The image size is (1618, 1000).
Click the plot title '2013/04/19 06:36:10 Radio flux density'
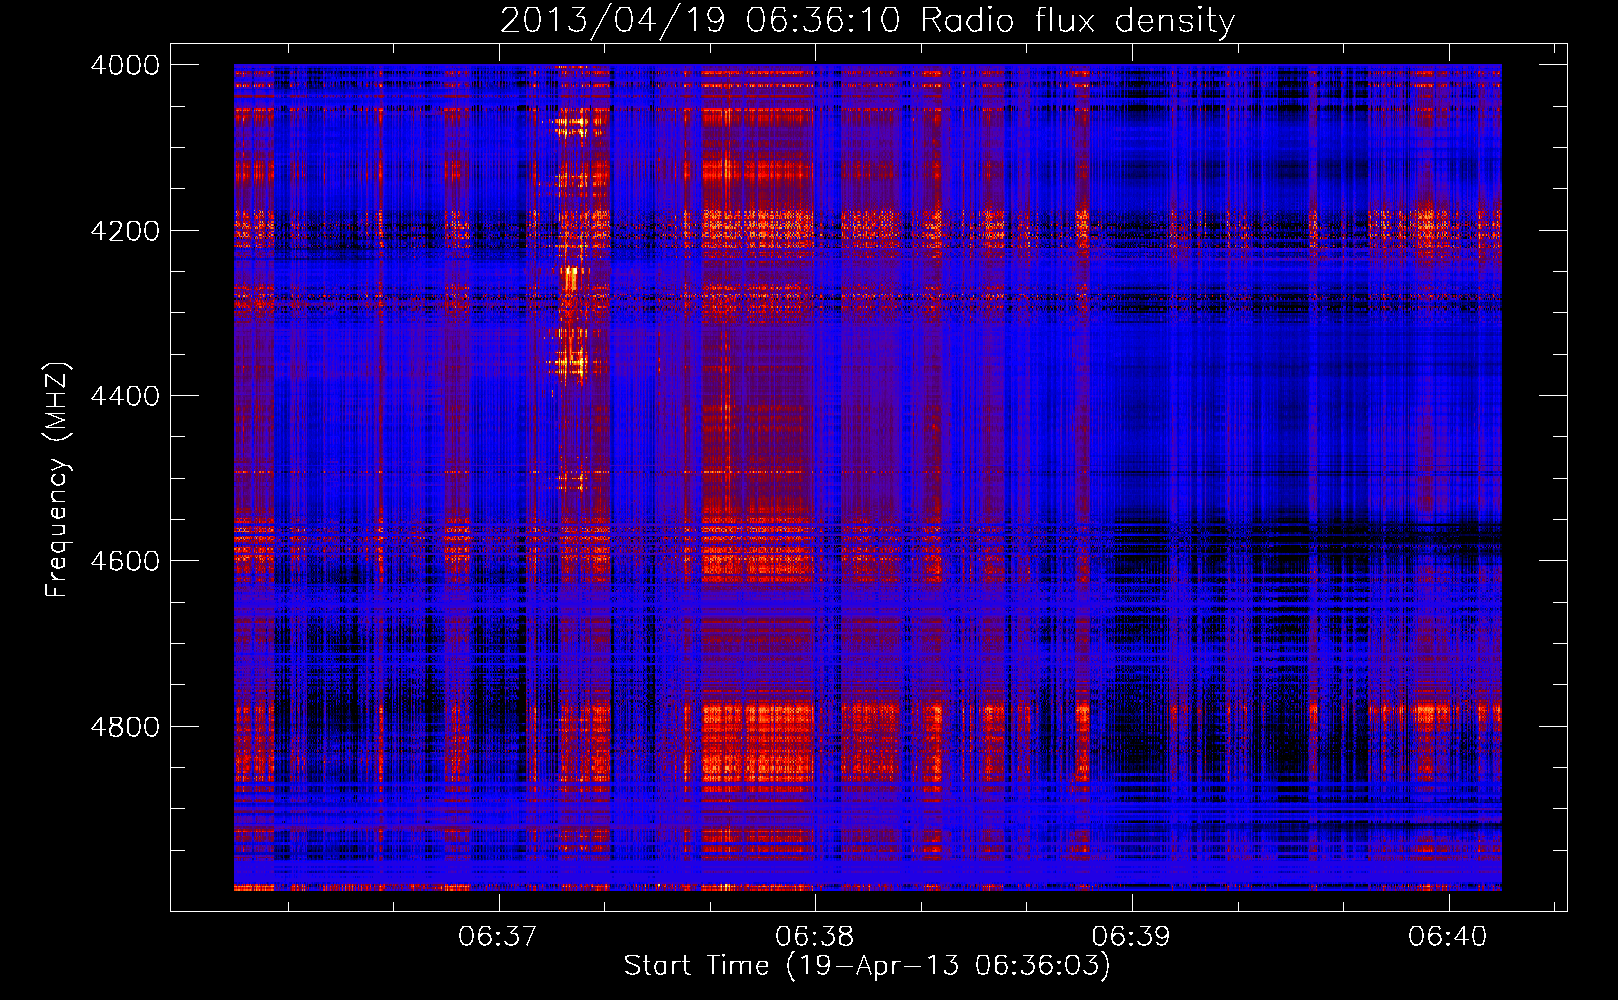pos(867,20)
